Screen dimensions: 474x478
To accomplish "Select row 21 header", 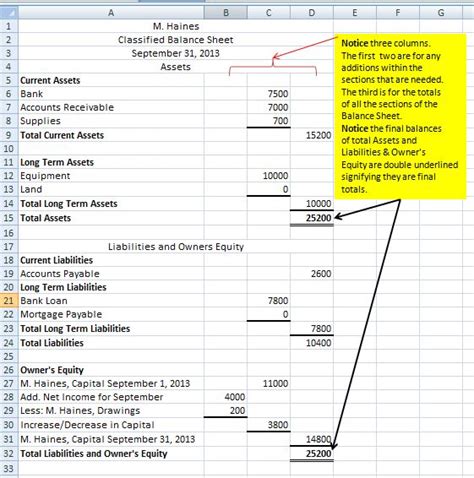I will coord(9,301).
